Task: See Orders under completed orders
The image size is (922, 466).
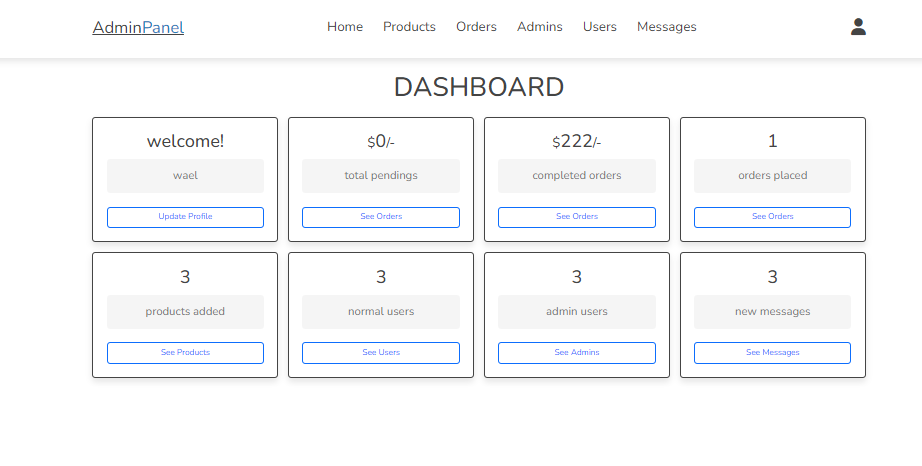Action: 577,217
